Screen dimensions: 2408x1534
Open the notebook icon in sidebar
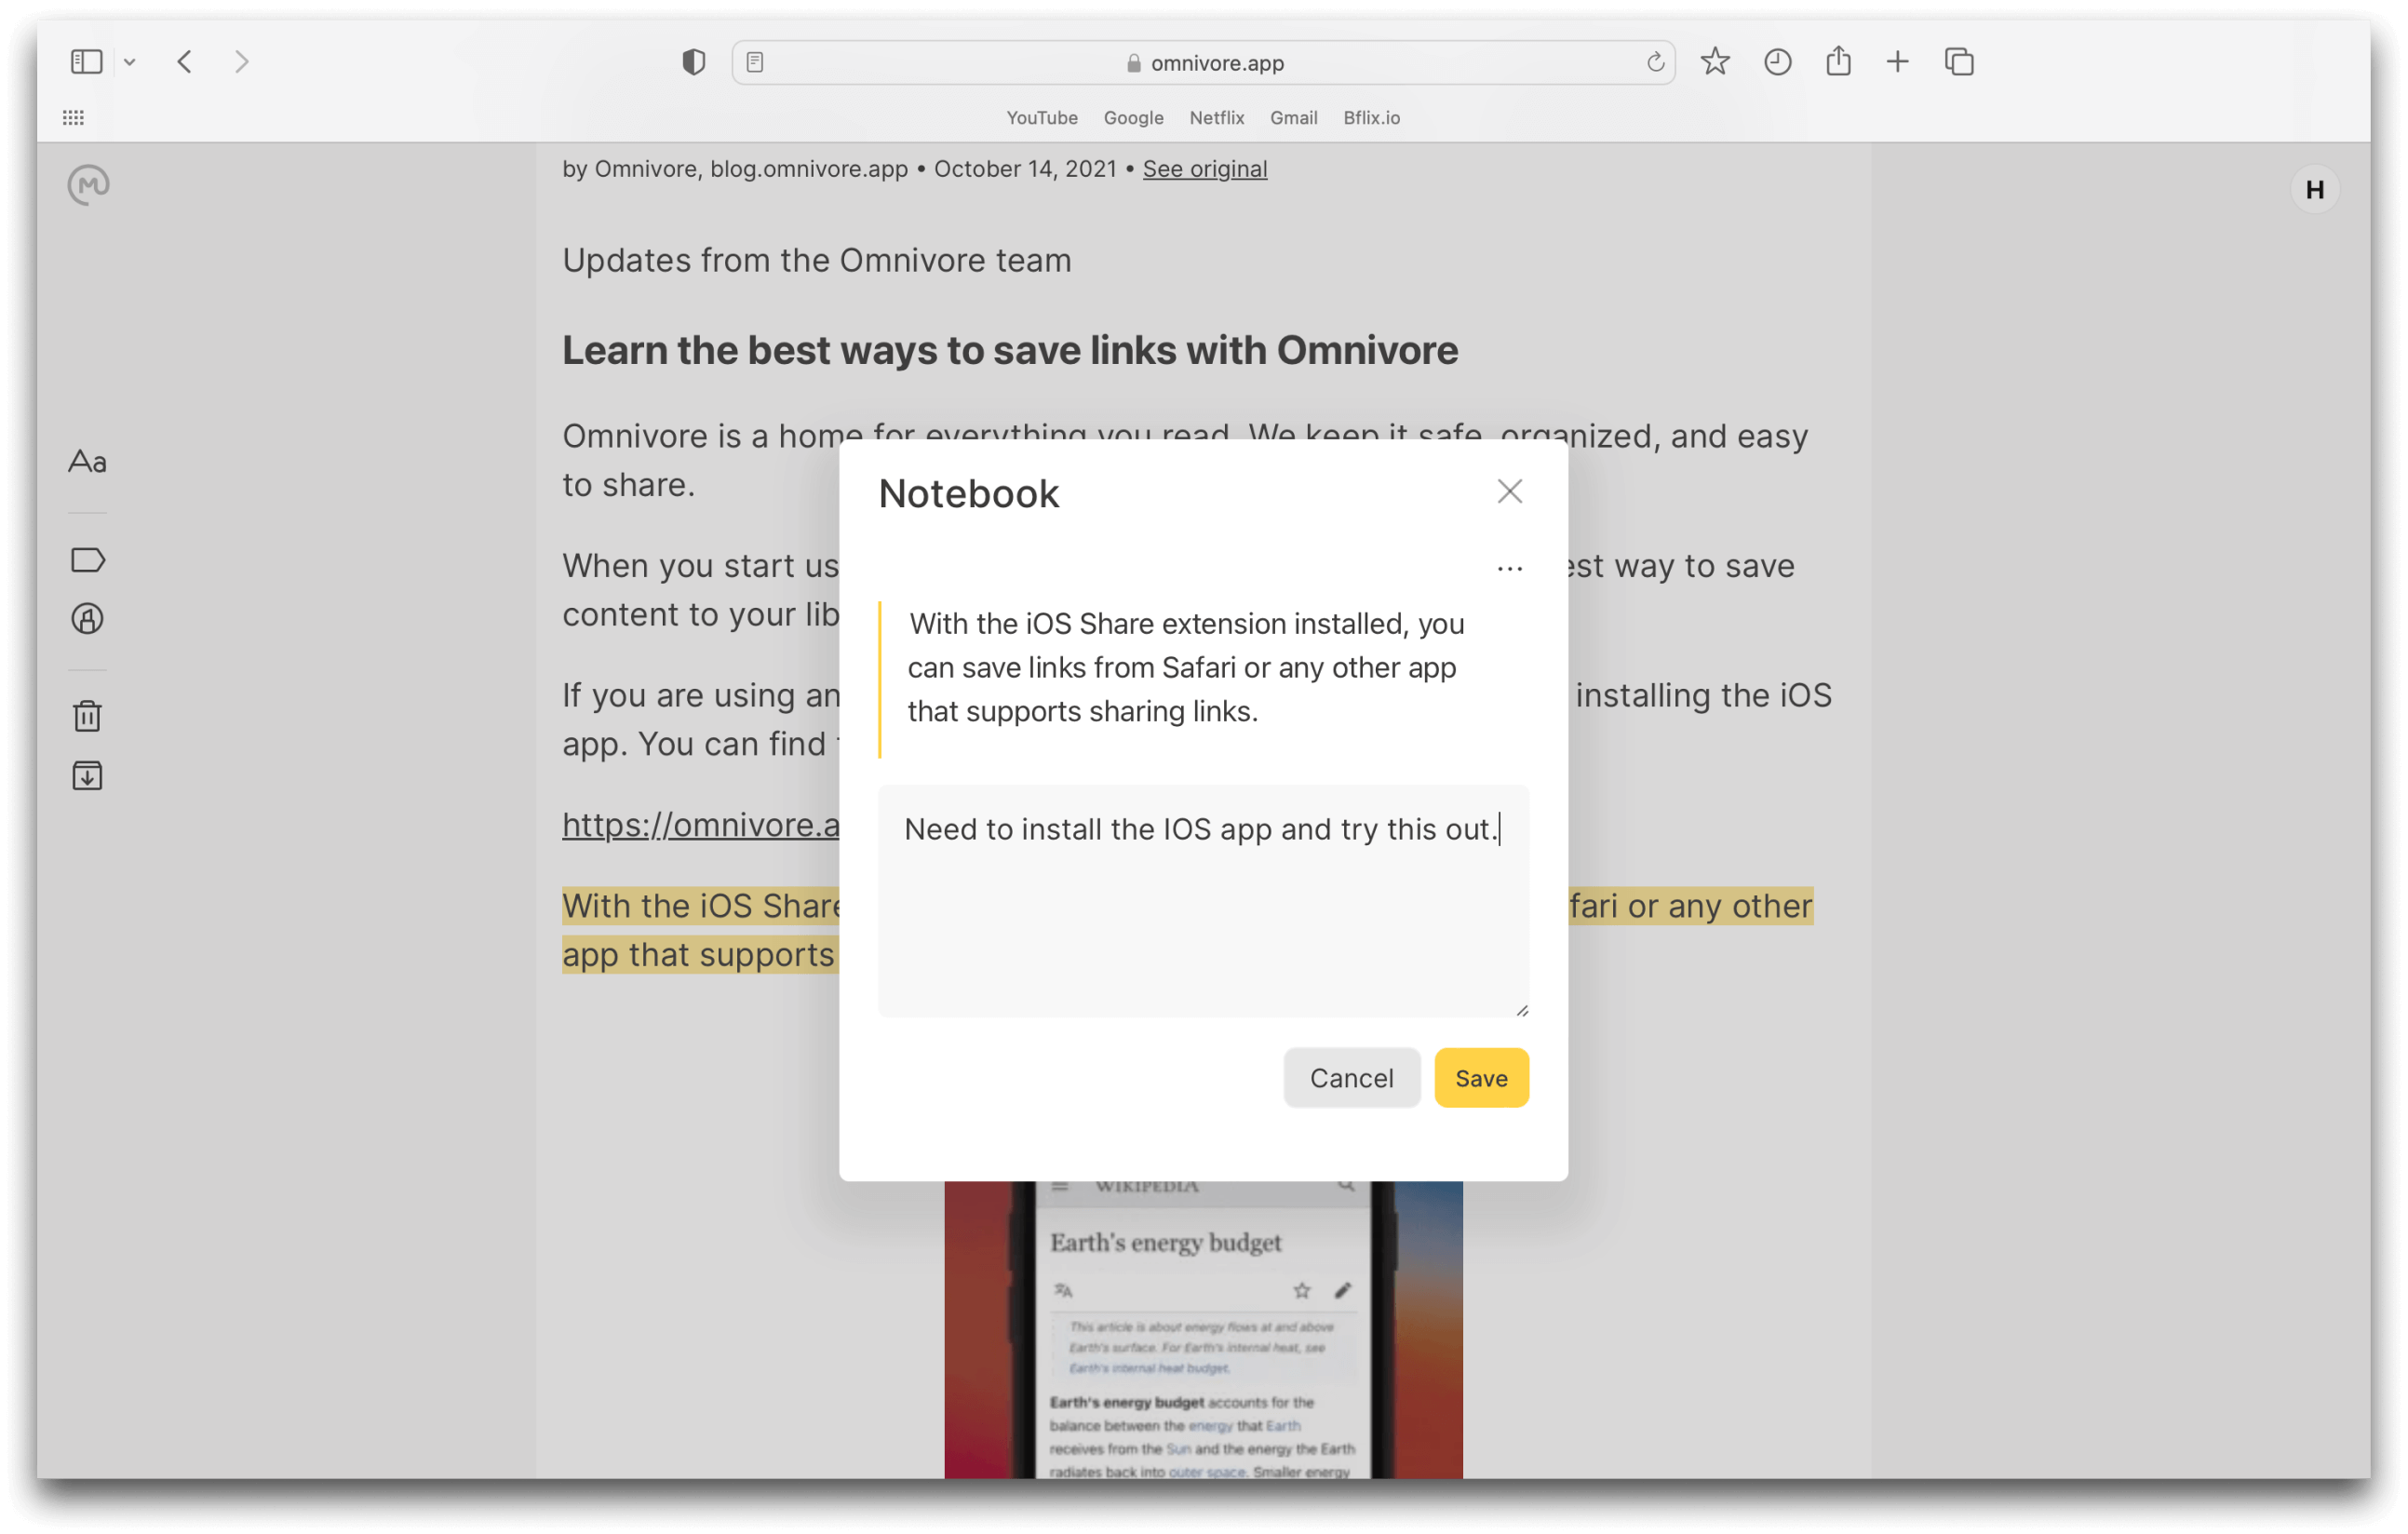point(88,619)
